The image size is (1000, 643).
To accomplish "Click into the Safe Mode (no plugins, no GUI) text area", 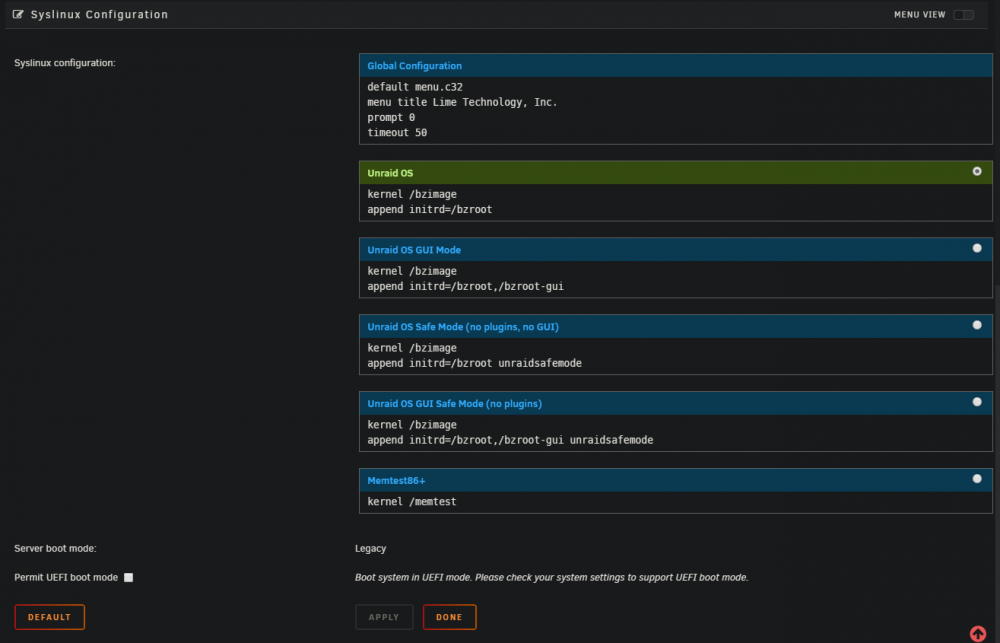I will click(x=675, y=356).
